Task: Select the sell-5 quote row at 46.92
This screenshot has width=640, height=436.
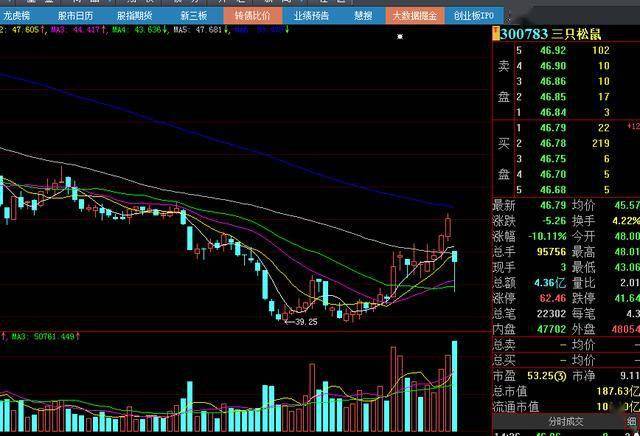Action: click(x=565, y=51)
